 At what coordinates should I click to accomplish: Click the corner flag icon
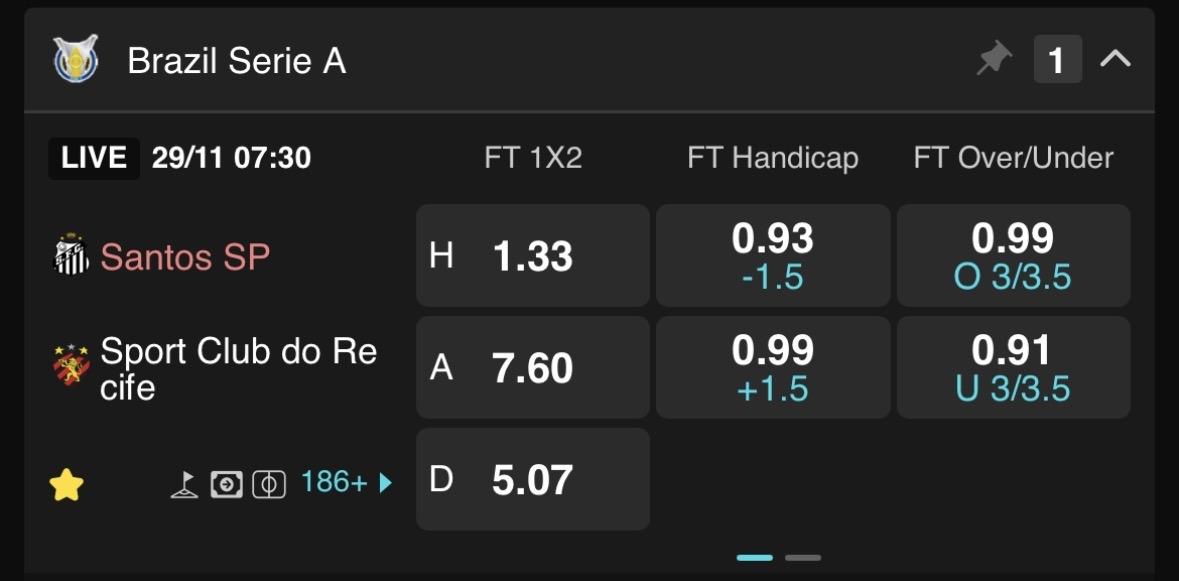coord(184,485)
